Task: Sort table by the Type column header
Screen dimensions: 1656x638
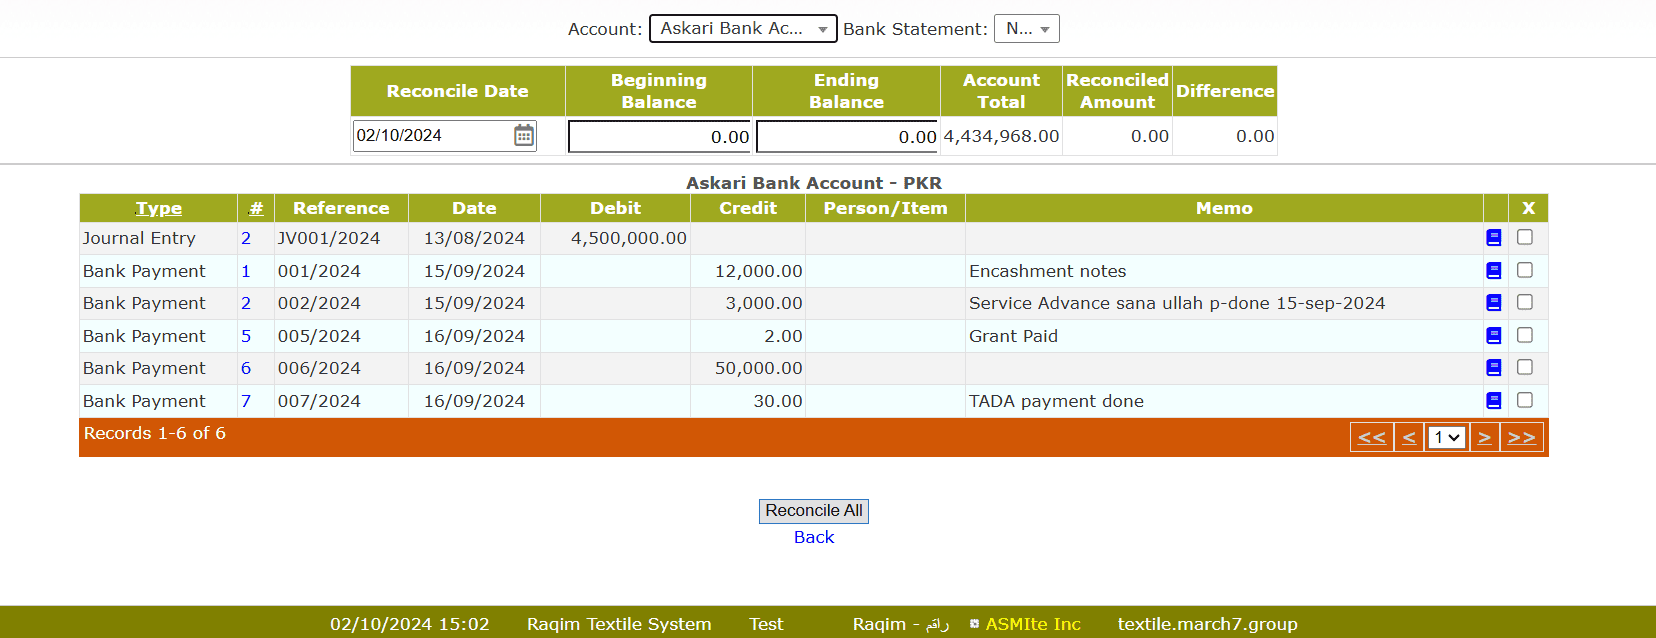Action: point(159,208)
